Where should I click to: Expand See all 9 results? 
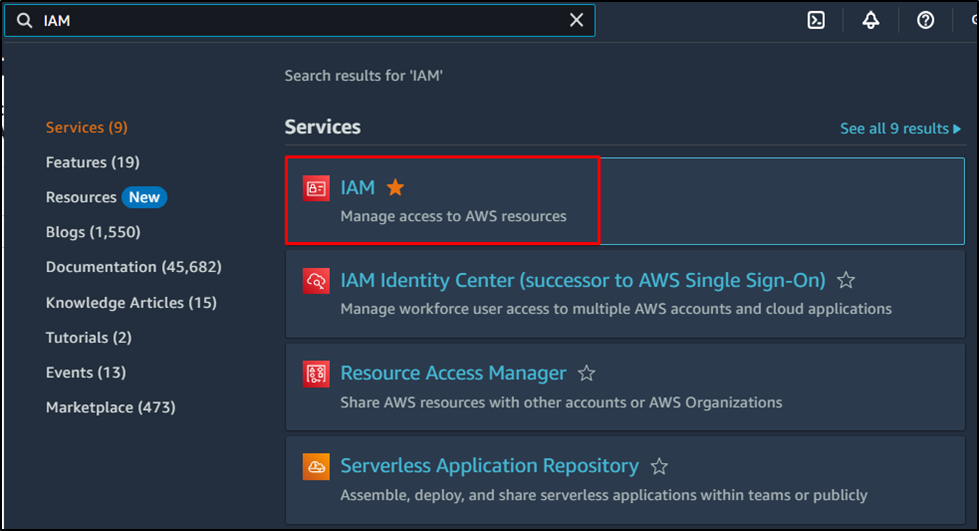[900, 129]
